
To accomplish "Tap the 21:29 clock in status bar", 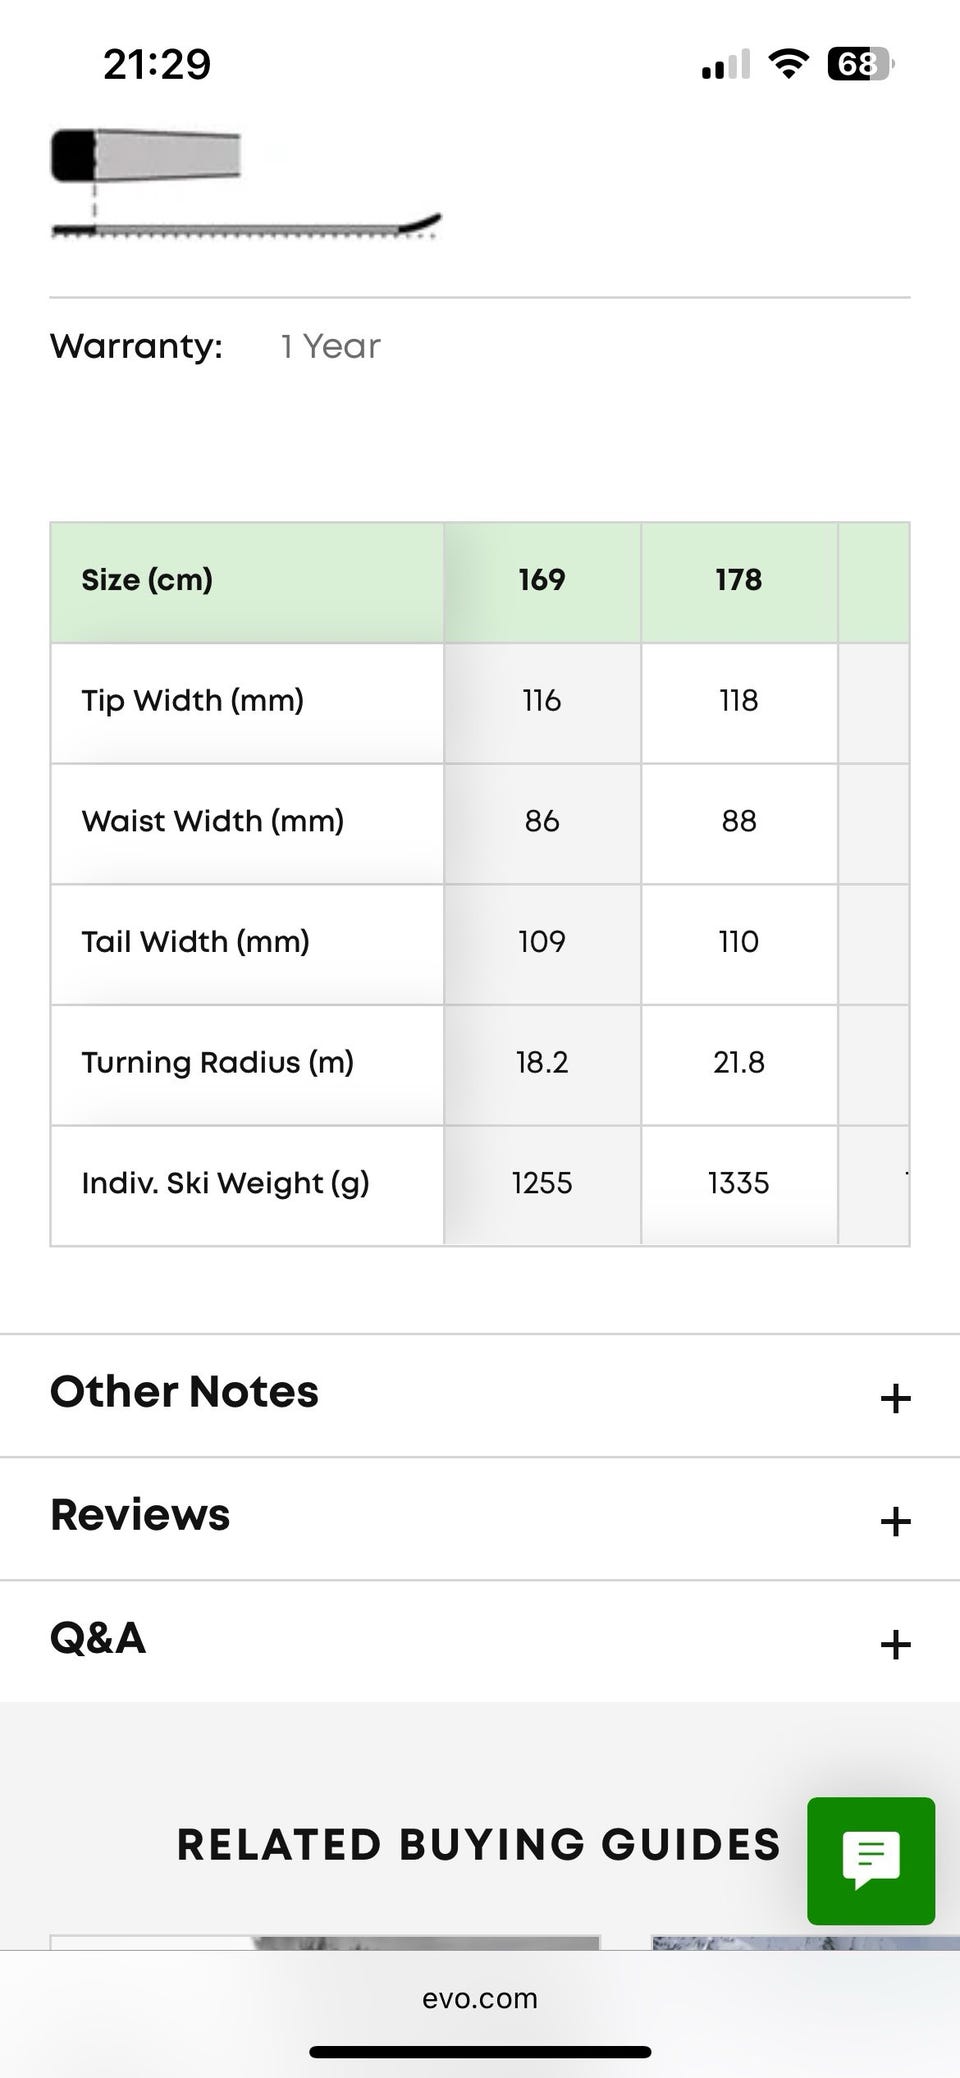I will (157, 65).
